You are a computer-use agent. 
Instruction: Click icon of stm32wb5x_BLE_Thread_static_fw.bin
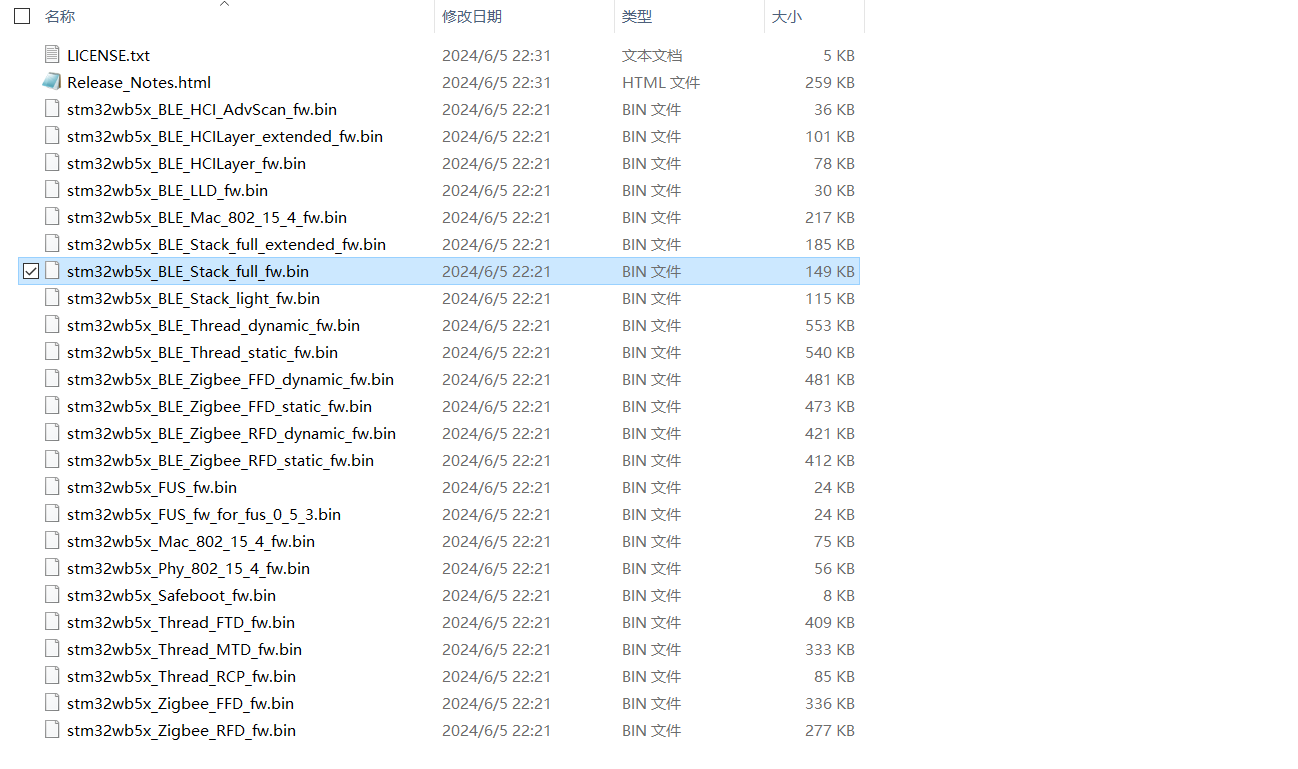click(52, 352)
